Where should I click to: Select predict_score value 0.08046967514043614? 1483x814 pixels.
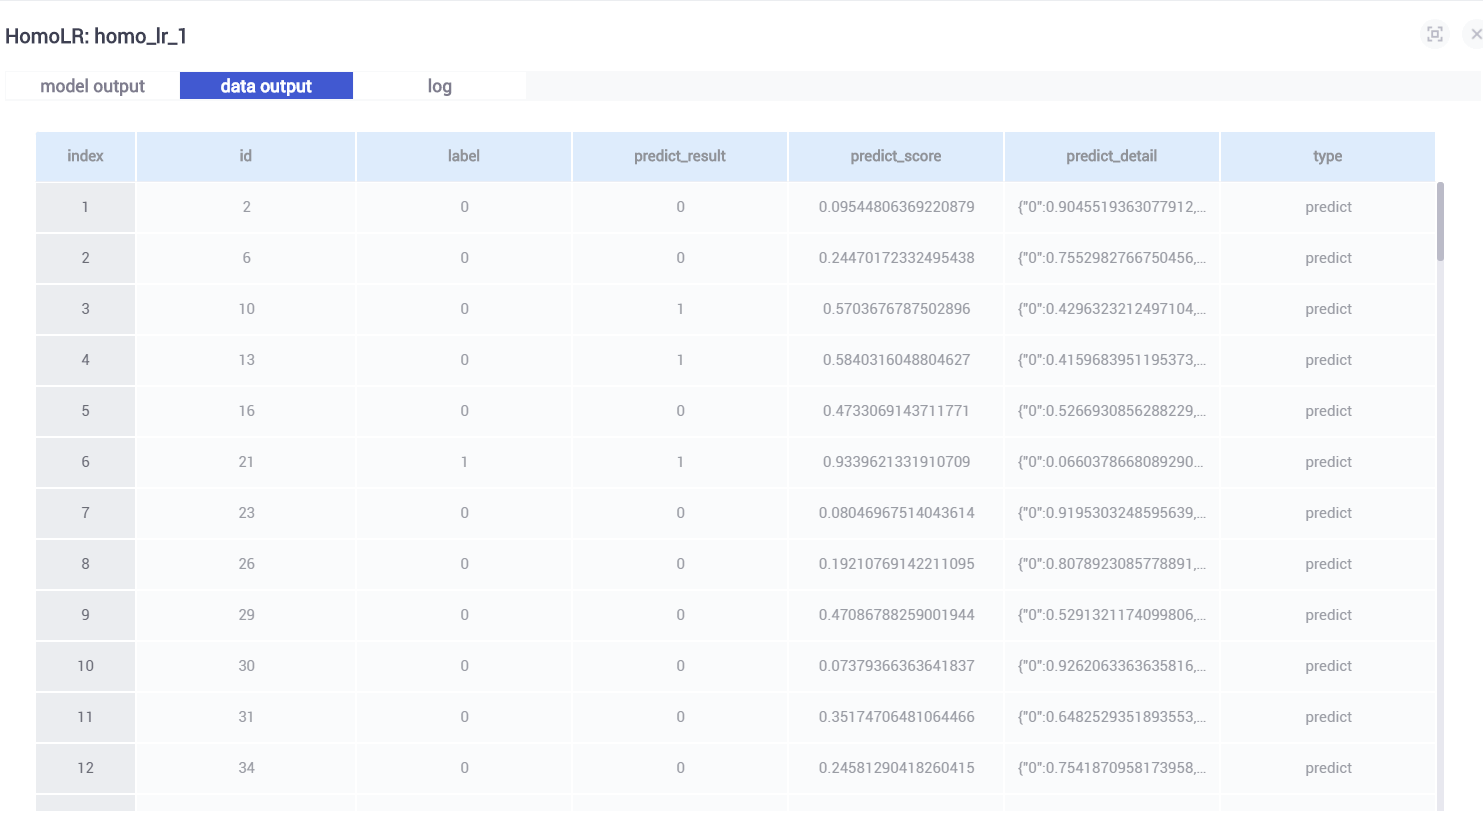pos(896,513)
